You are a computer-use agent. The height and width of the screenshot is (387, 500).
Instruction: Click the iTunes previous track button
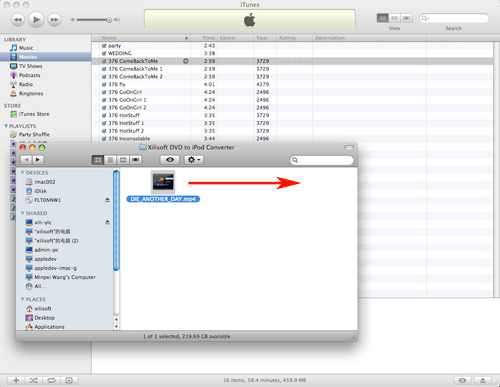coord(18,20)
